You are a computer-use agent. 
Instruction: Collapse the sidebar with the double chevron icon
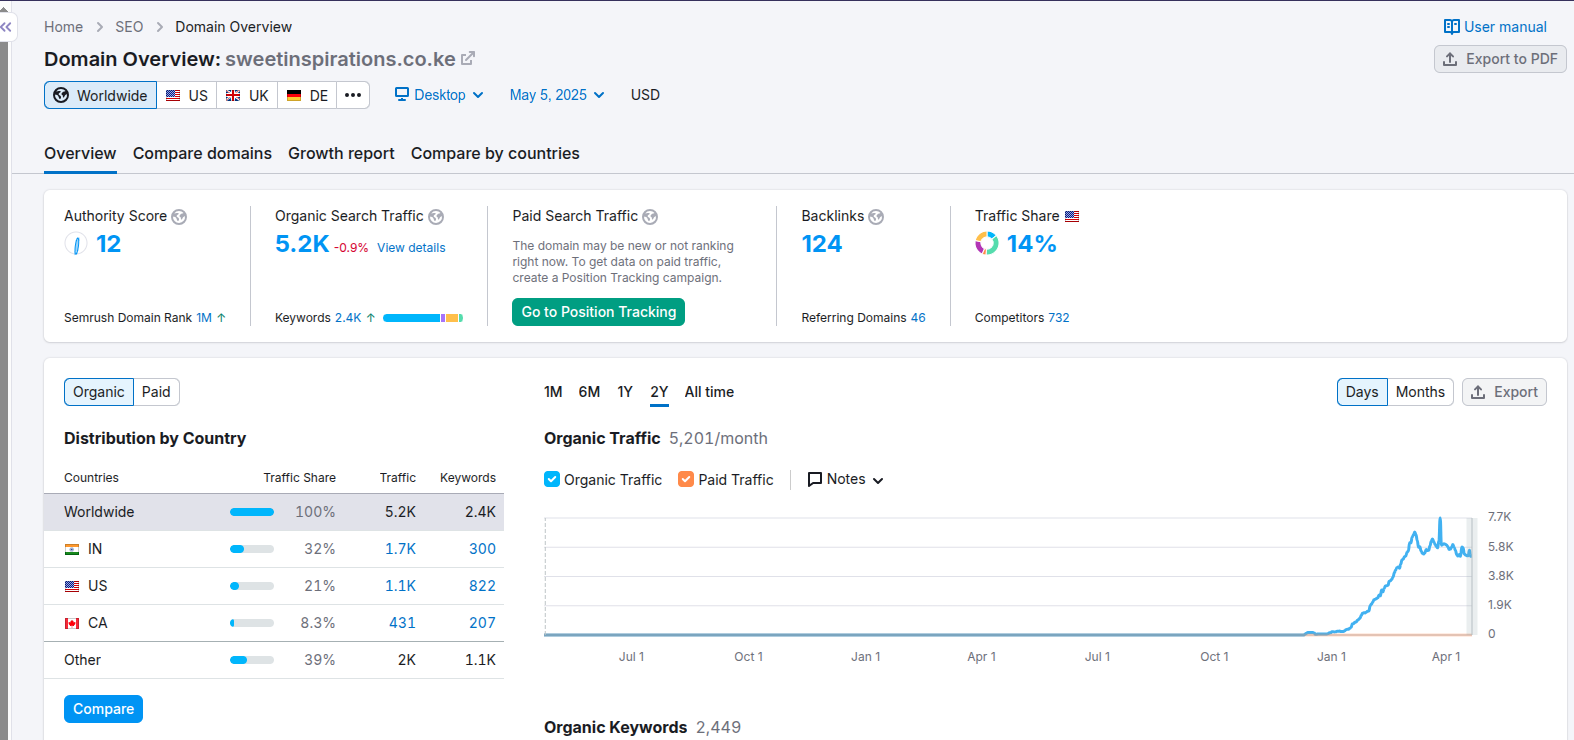pyautogui.click(x=6, y=27)
